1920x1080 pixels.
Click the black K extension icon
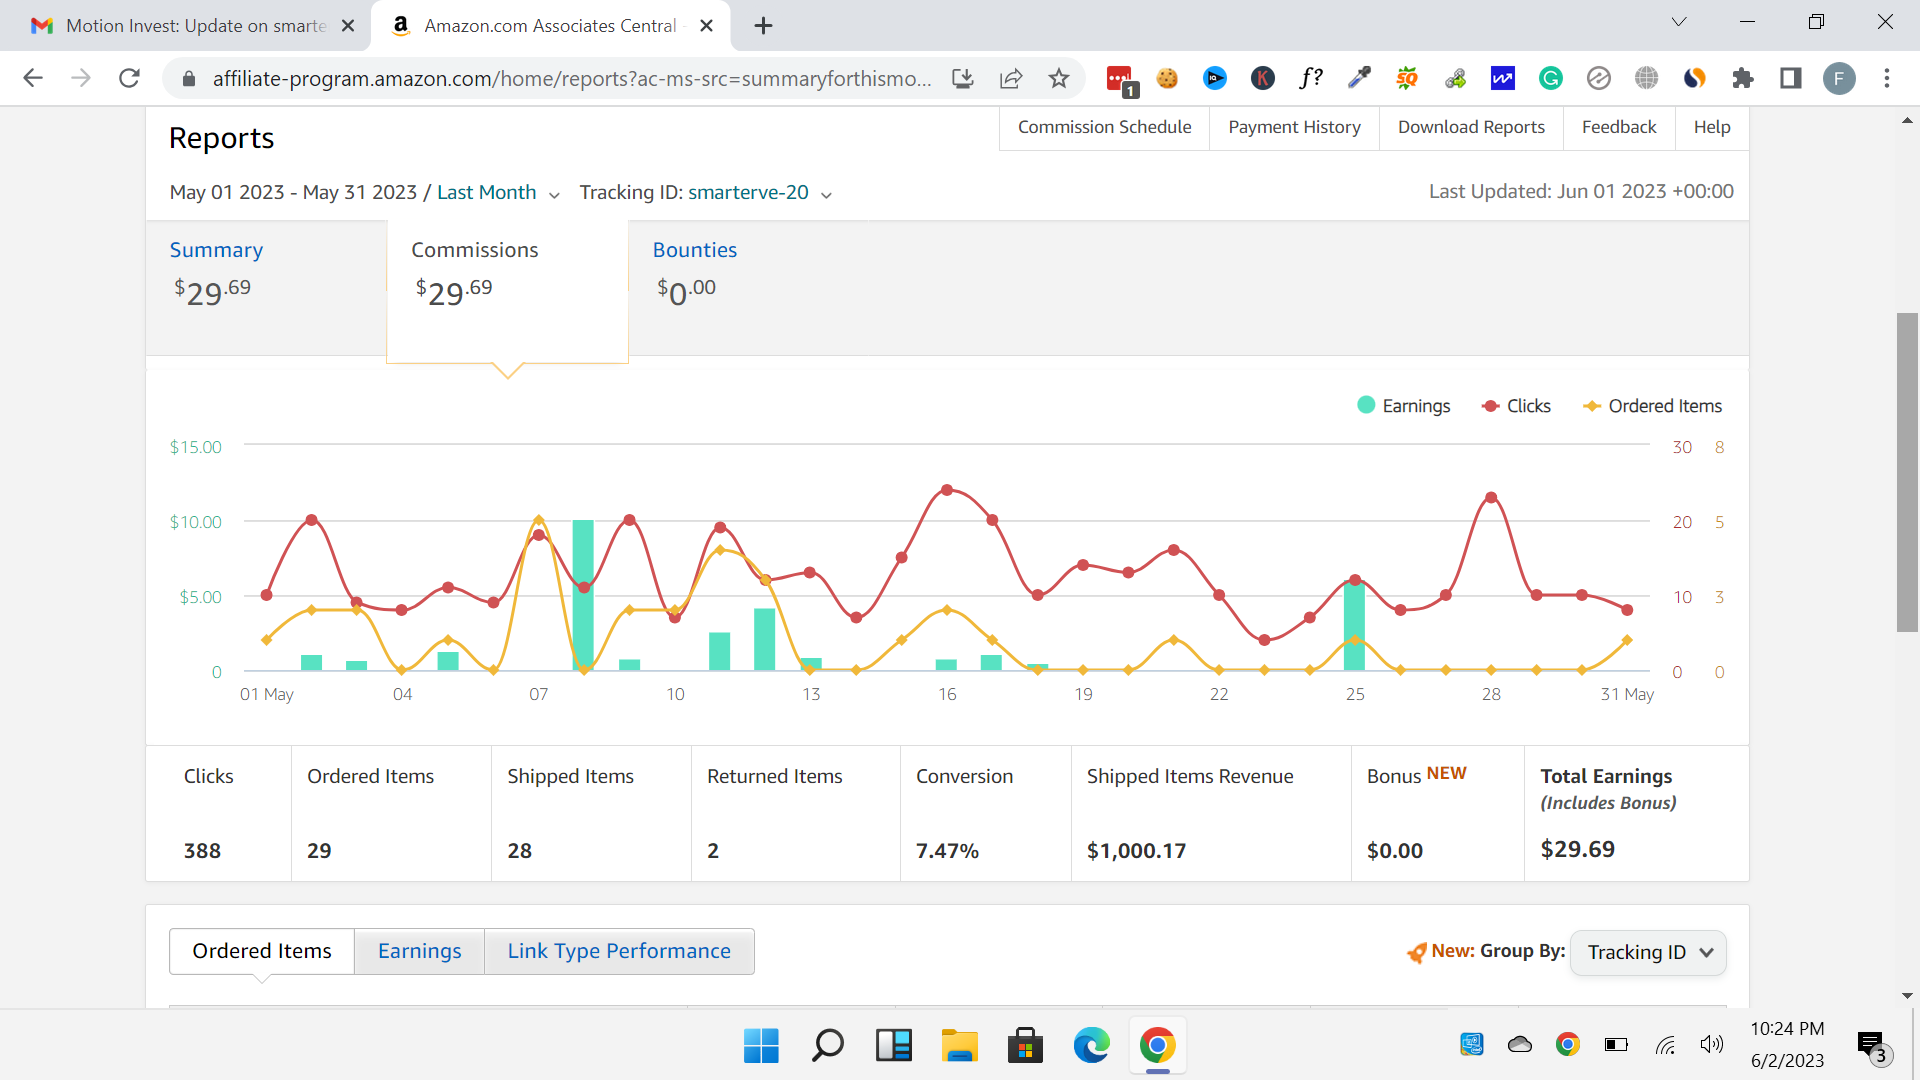click(1263, 78)
